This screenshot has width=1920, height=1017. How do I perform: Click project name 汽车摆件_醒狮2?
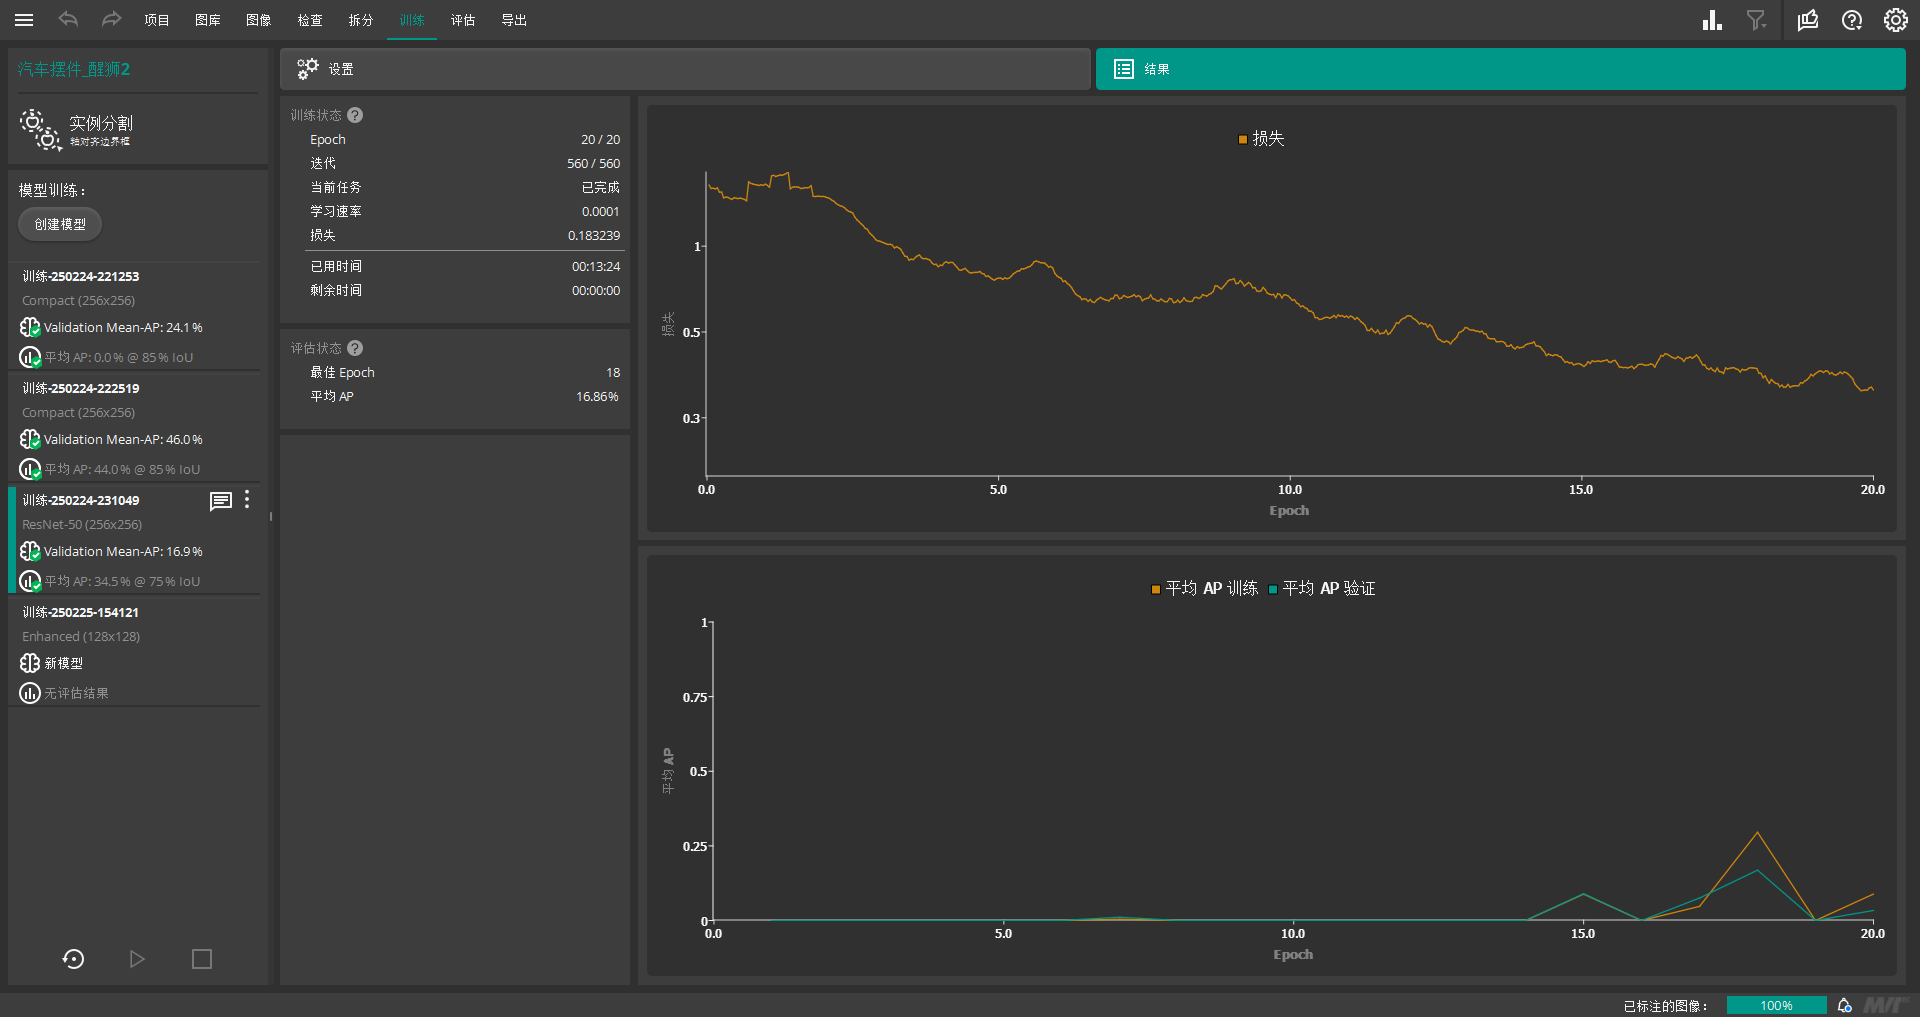coord(74,69)
